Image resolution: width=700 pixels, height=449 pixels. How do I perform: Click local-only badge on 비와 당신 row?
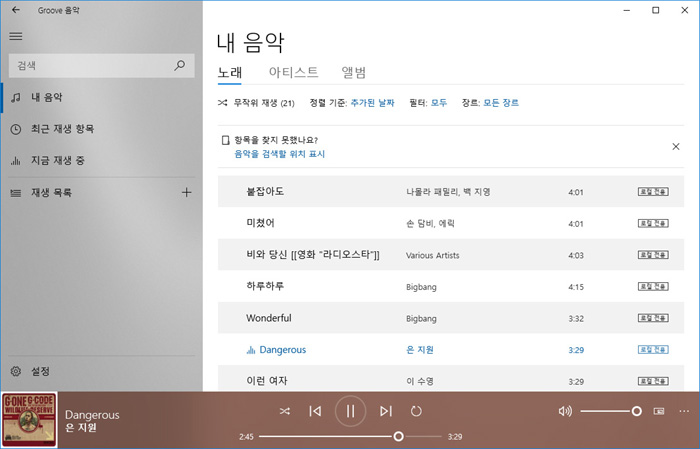653,255
